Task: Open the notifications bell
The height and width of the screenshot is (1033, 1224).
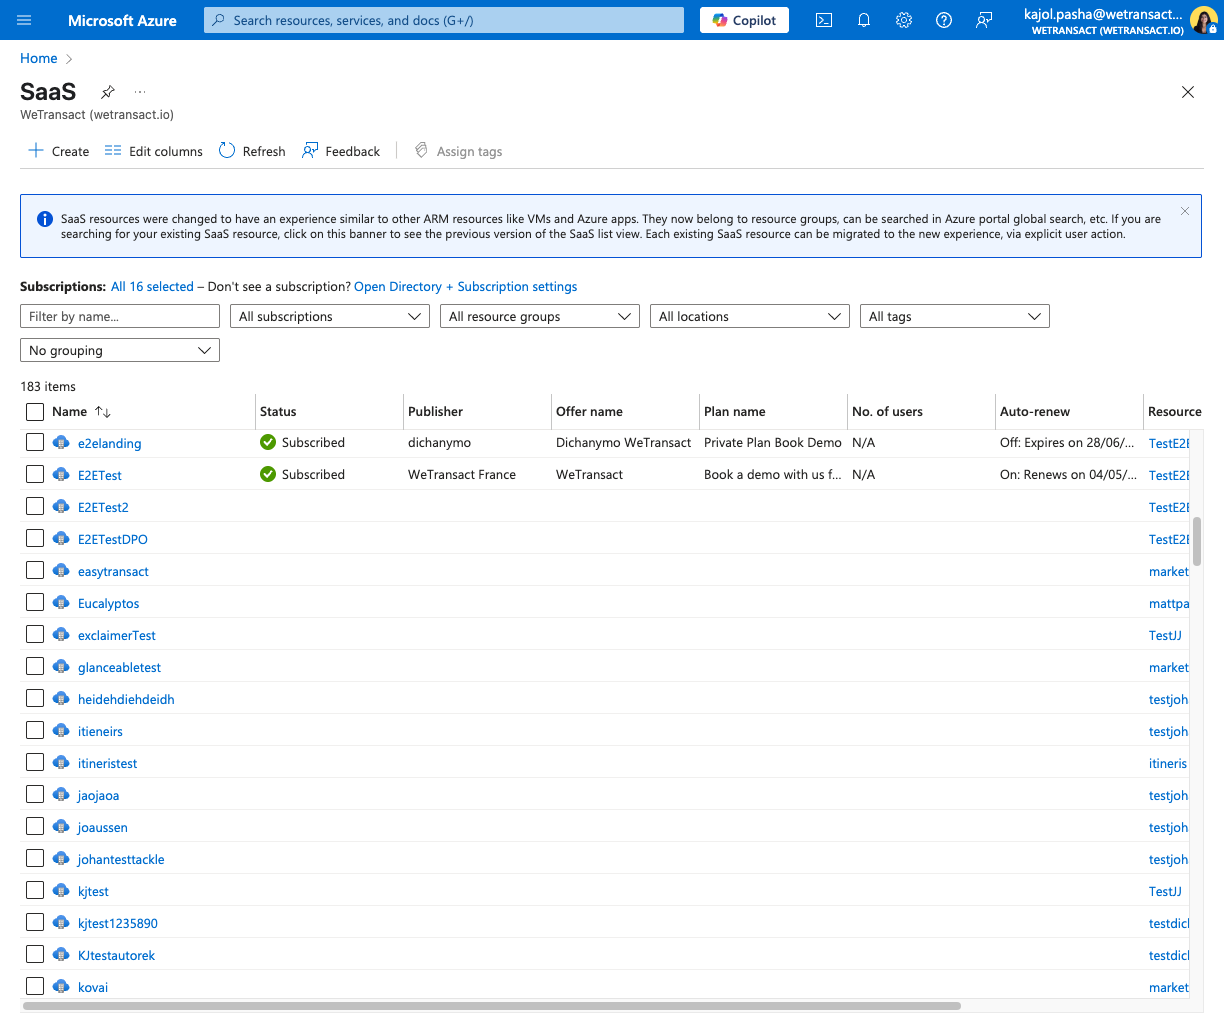Action: (864, 20)
